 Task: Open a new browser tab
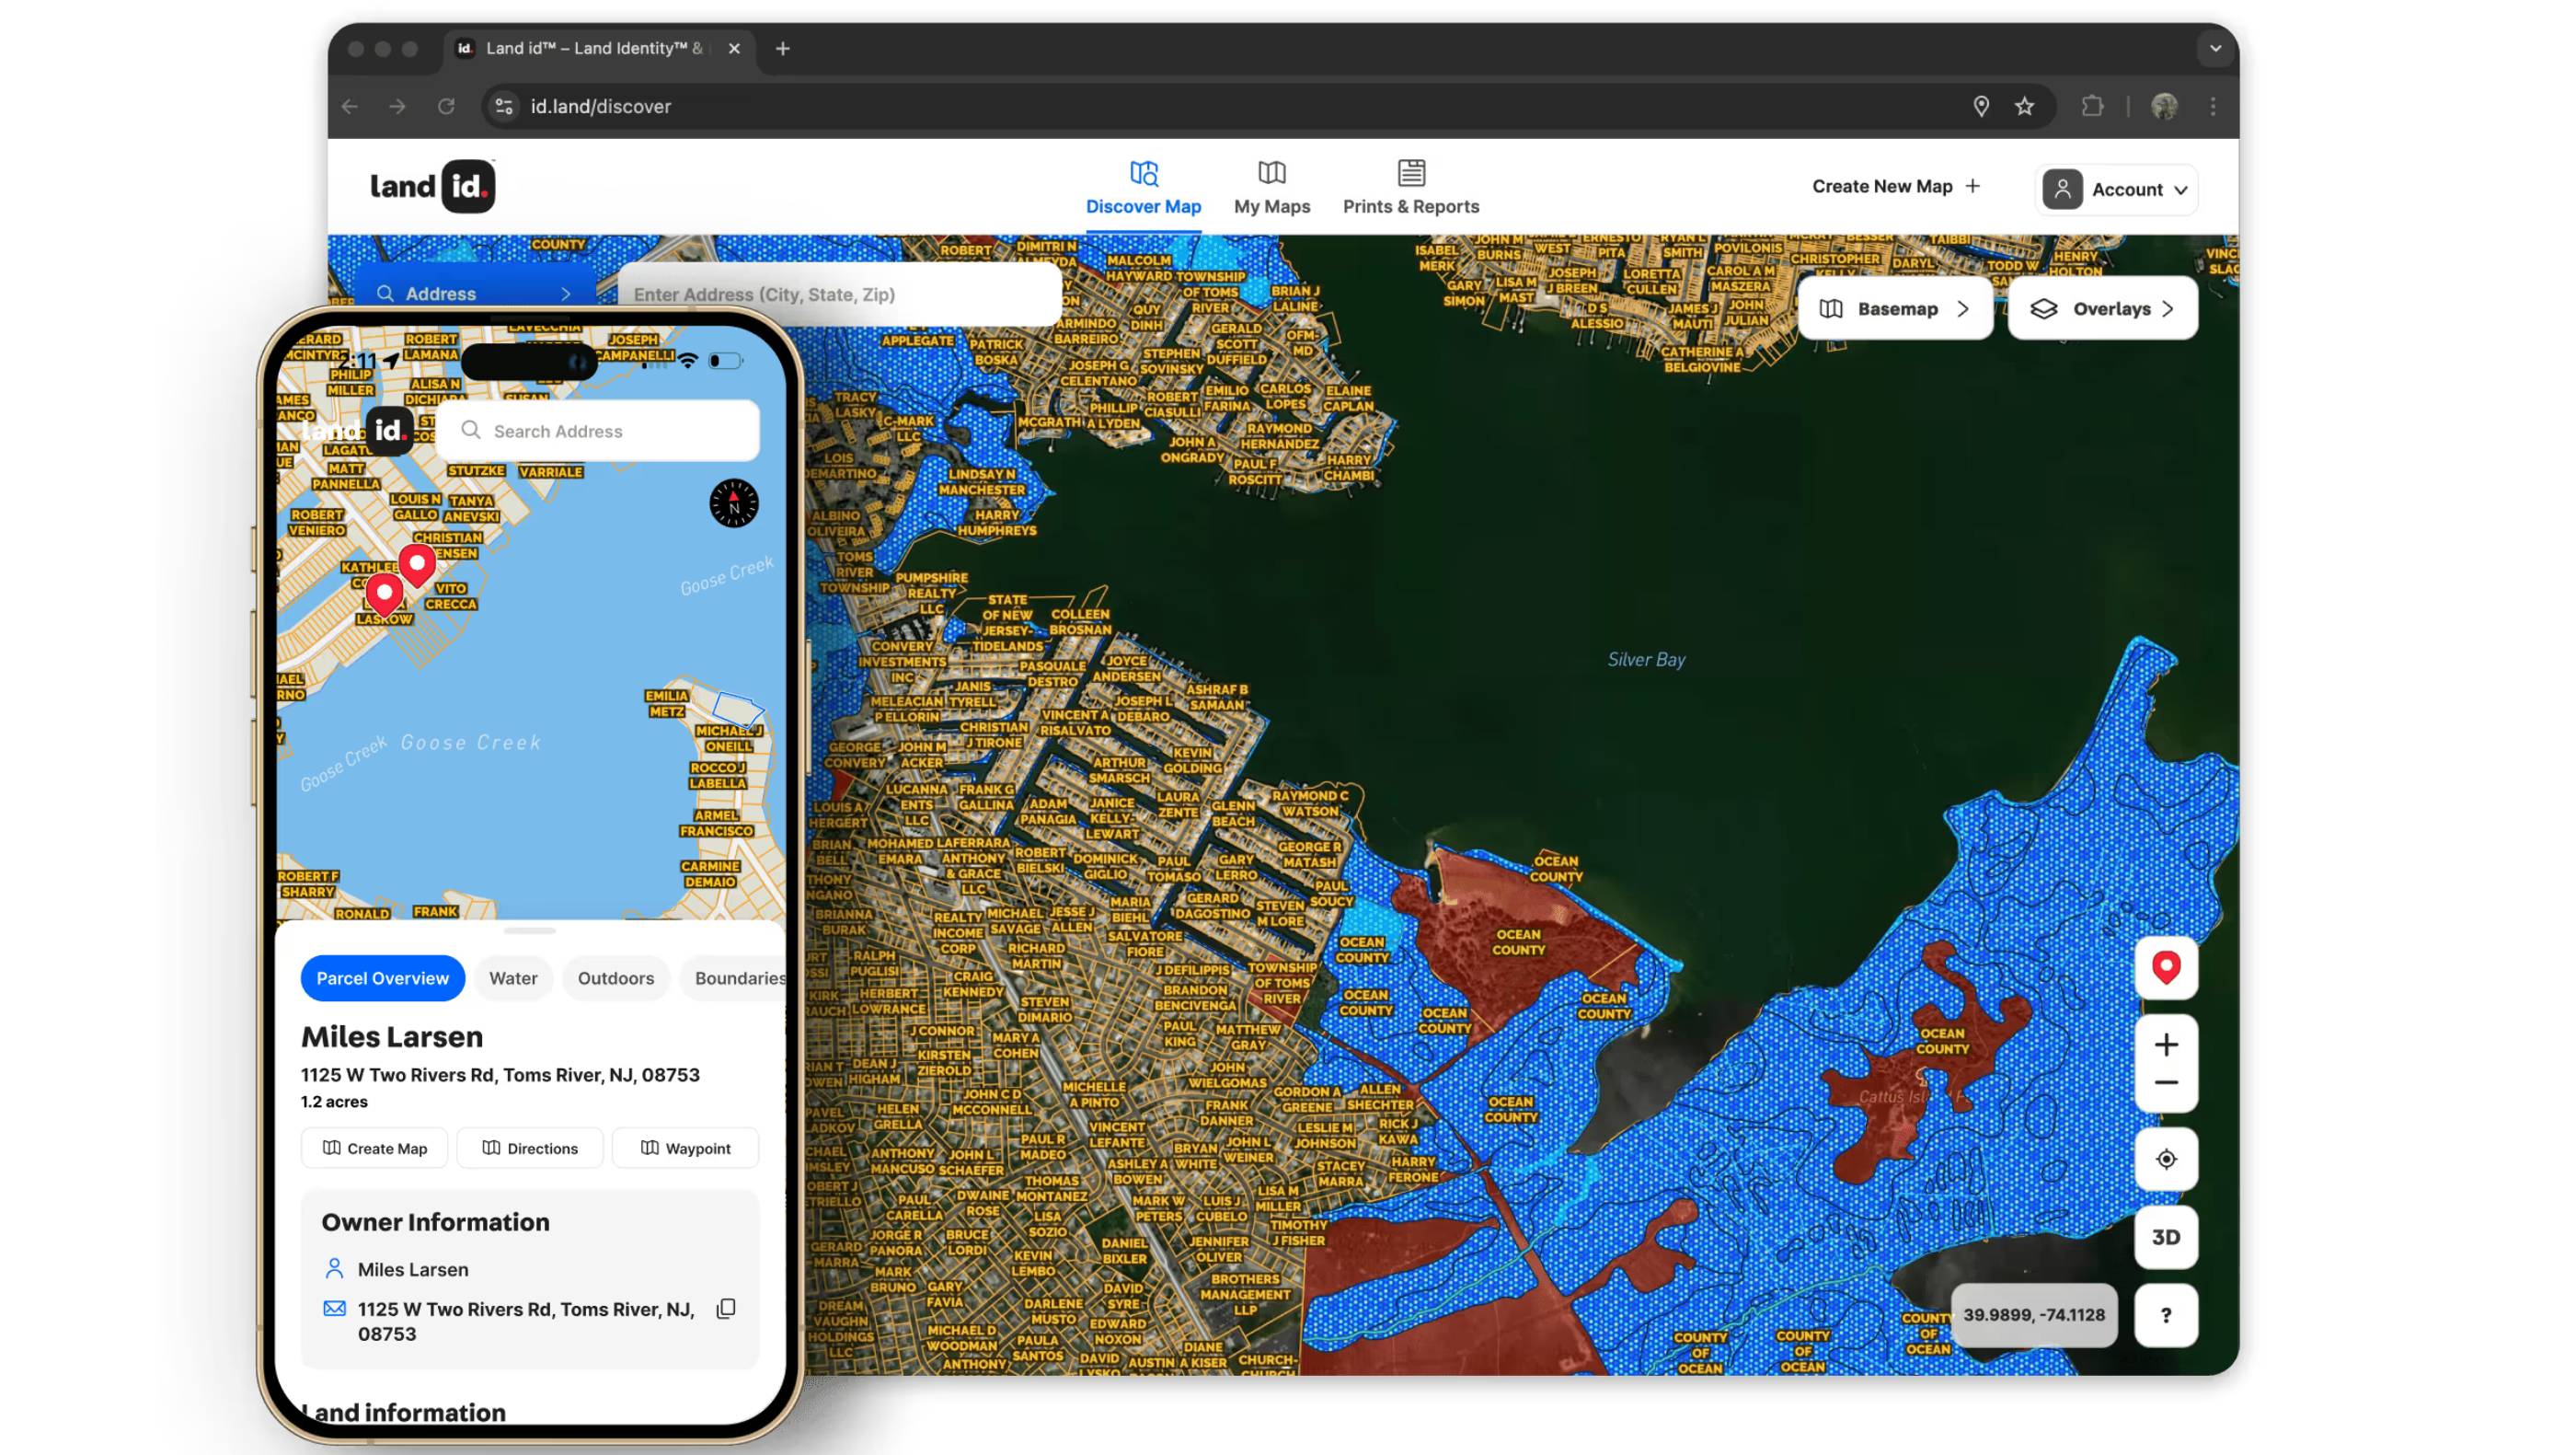pyautogui.click(x=783, y=48)
